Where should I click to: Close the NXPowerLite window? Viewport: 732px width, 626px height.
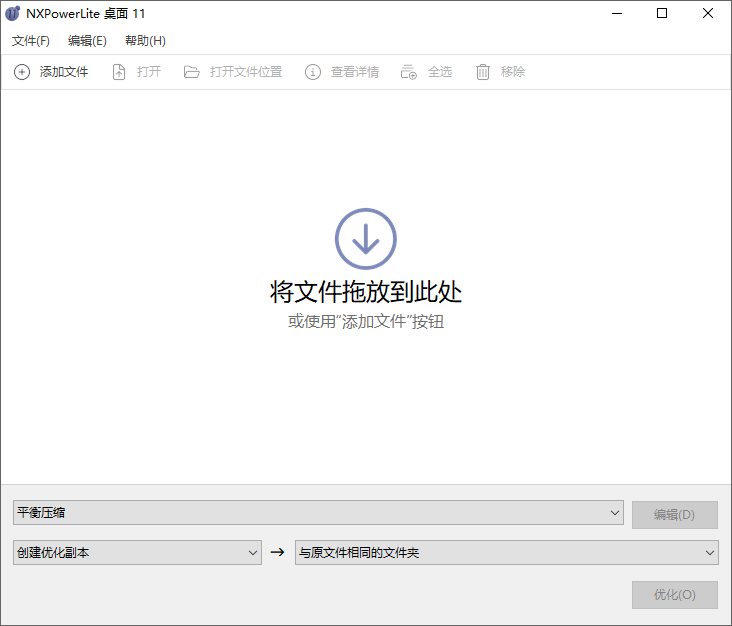point(708,14)
